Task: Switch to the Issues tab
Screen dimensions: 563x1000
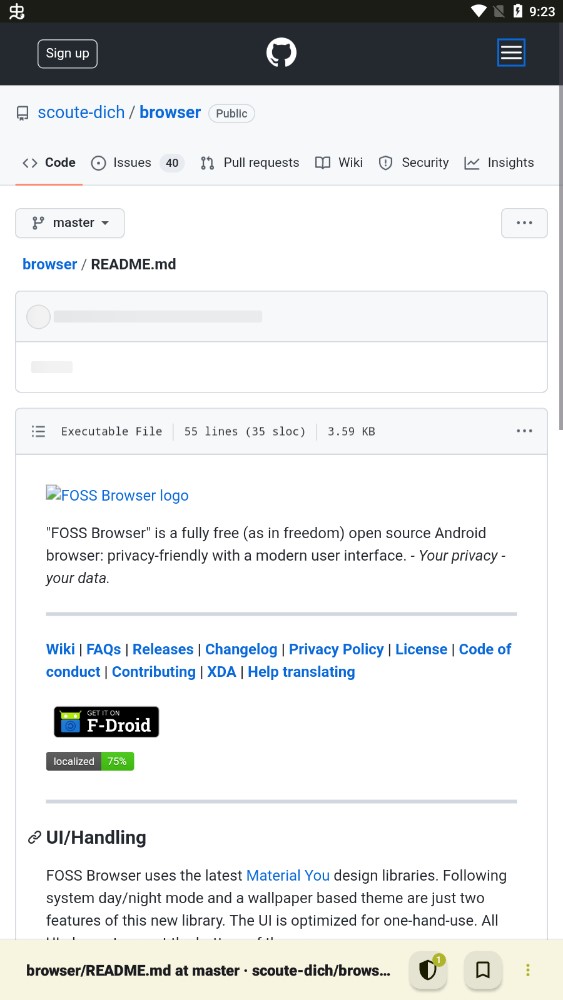Action: [137, 163]
